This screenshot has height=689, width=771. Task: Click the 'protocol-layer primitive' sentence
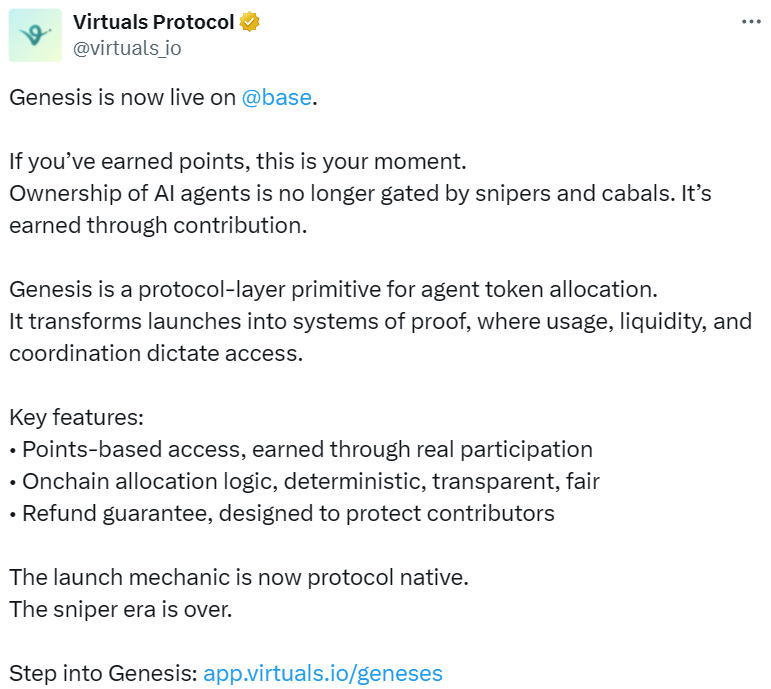tap(333, 290)
